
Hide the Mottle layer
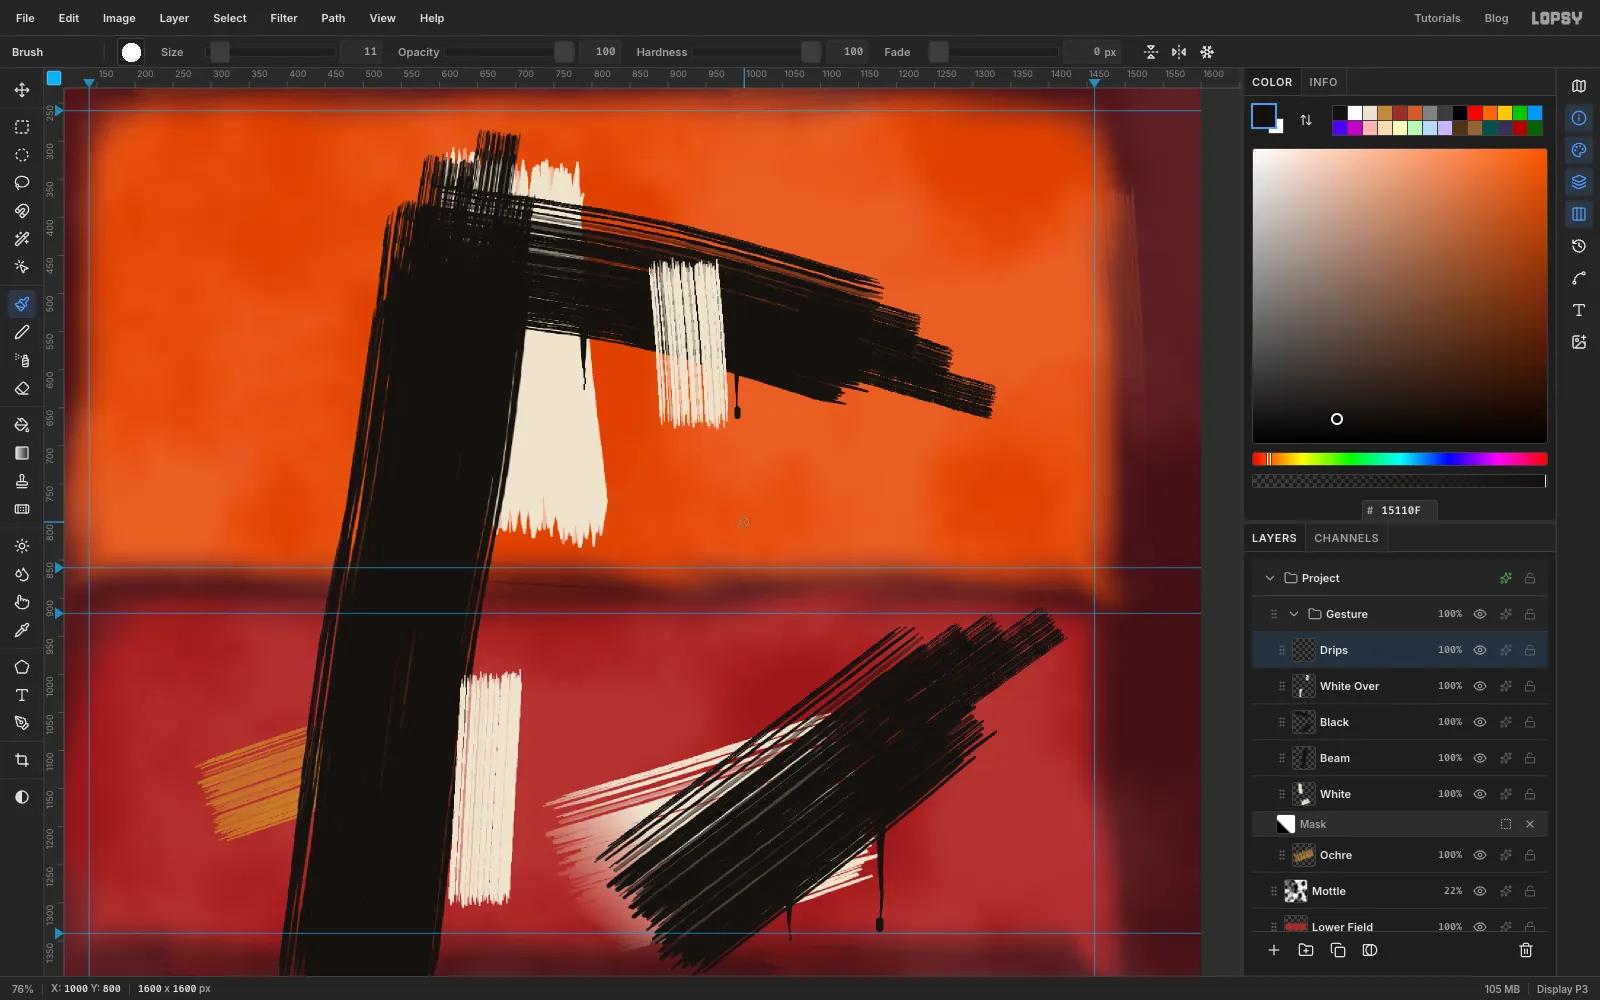point(1480,891)
